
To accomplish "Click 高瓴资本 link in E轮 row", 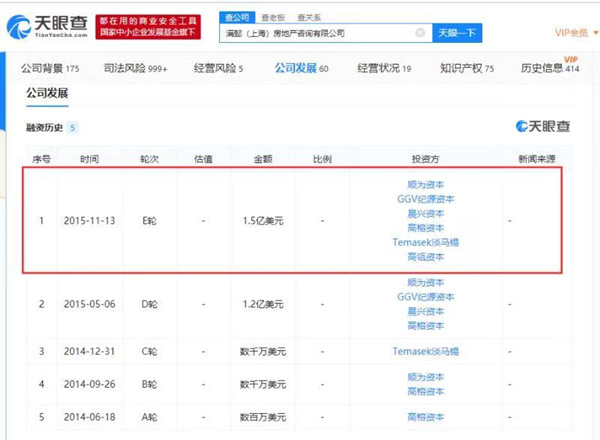I will click(426, 256).
